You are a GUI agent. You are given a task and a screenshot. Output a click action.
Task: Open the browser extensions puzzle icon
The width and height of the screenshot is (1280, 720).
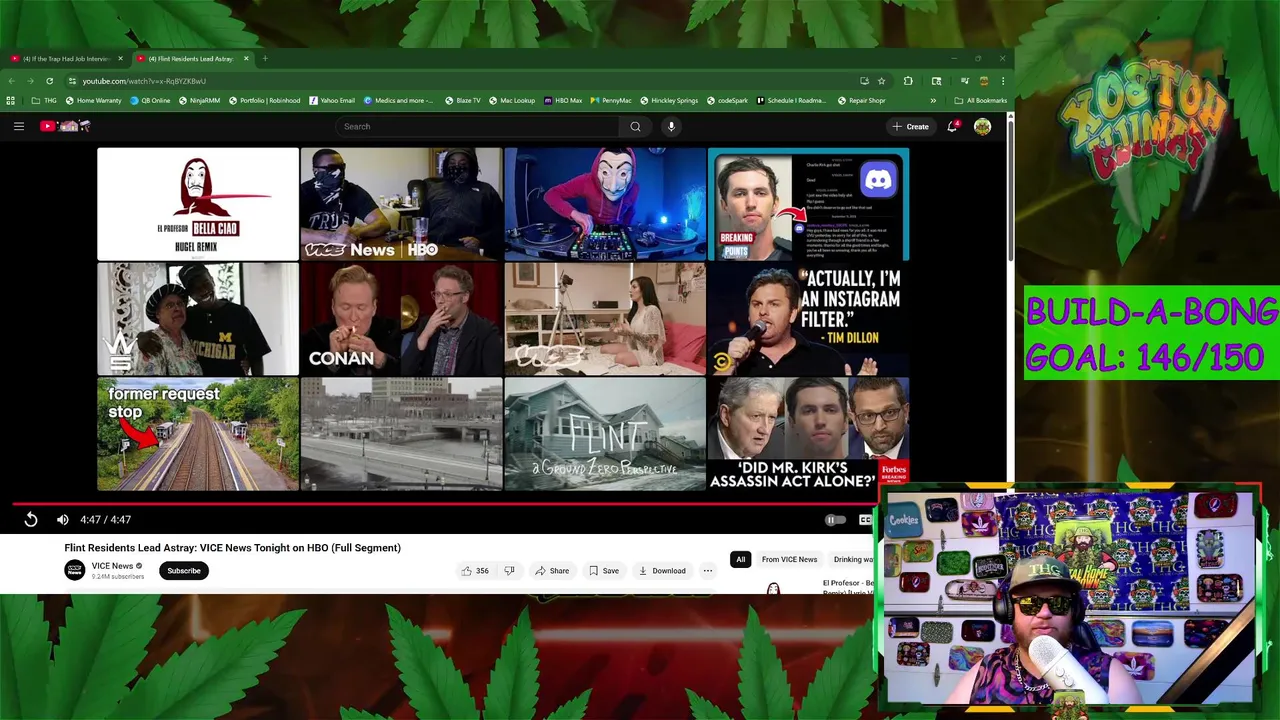click(x=908, y=81)
